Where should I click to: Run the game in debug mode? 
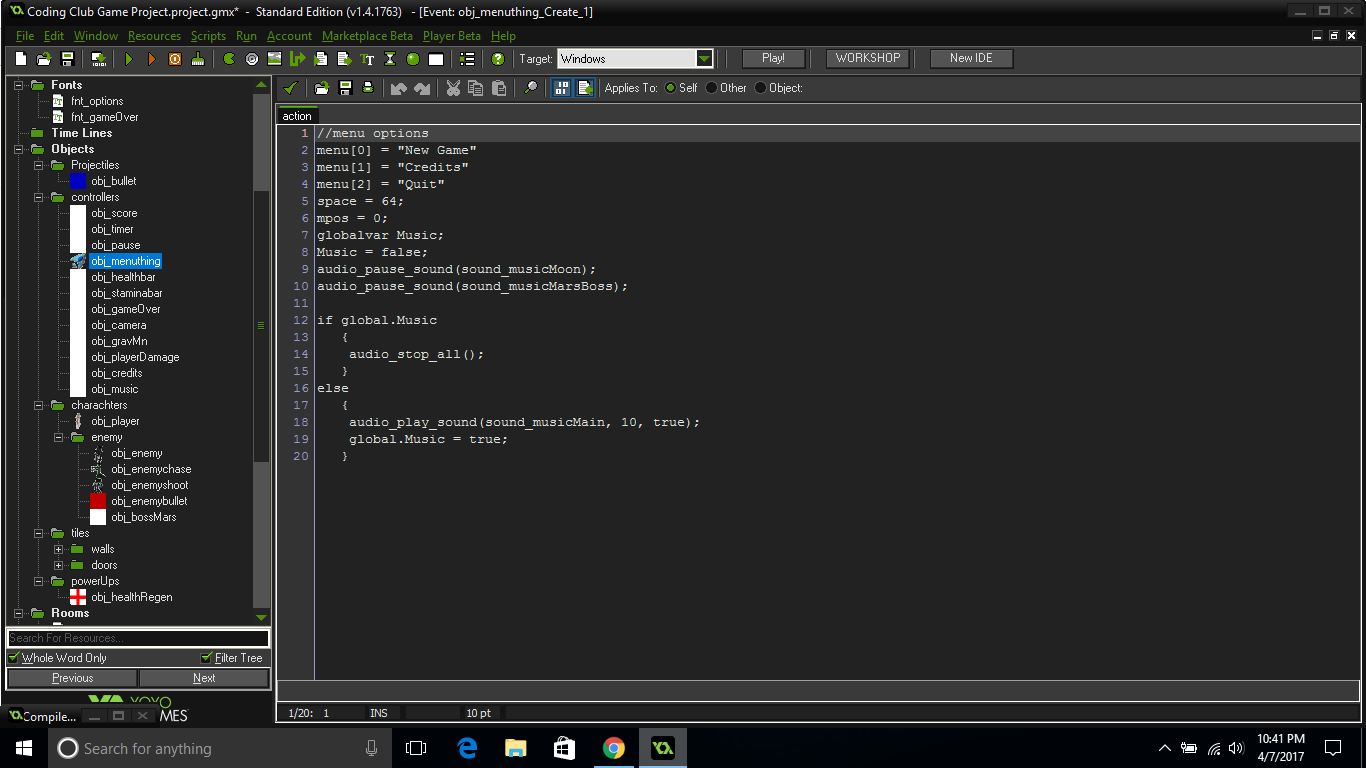click(x=152, y=58)
